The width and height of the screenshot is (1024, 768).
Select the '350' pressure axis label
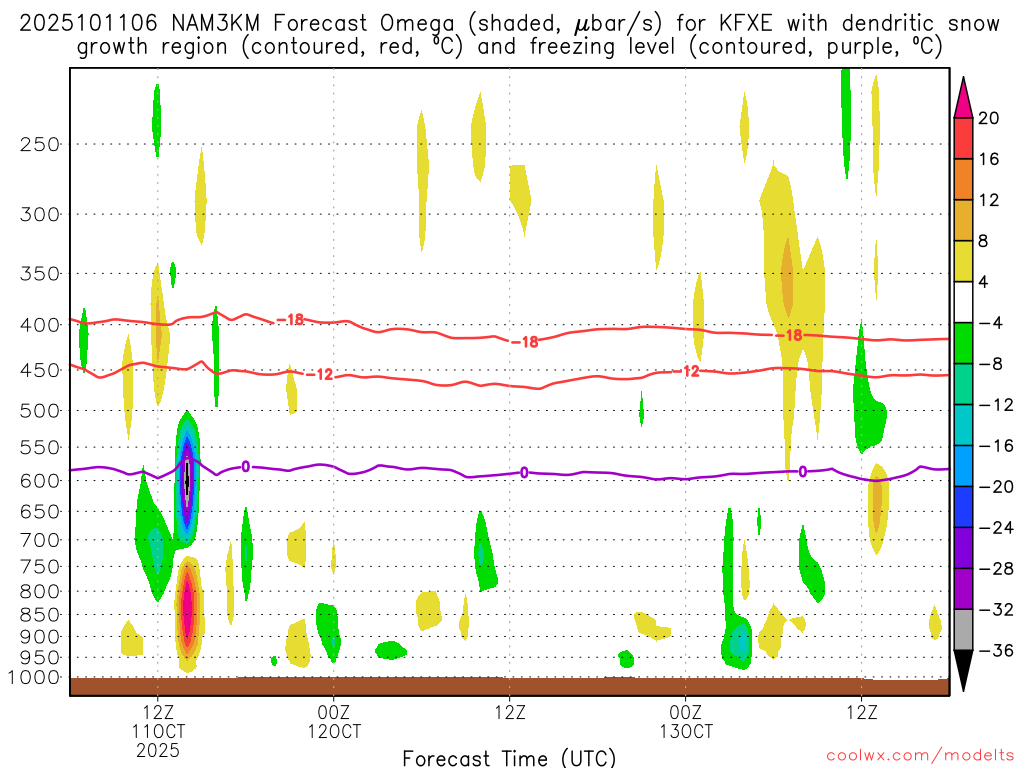[40, 274]
